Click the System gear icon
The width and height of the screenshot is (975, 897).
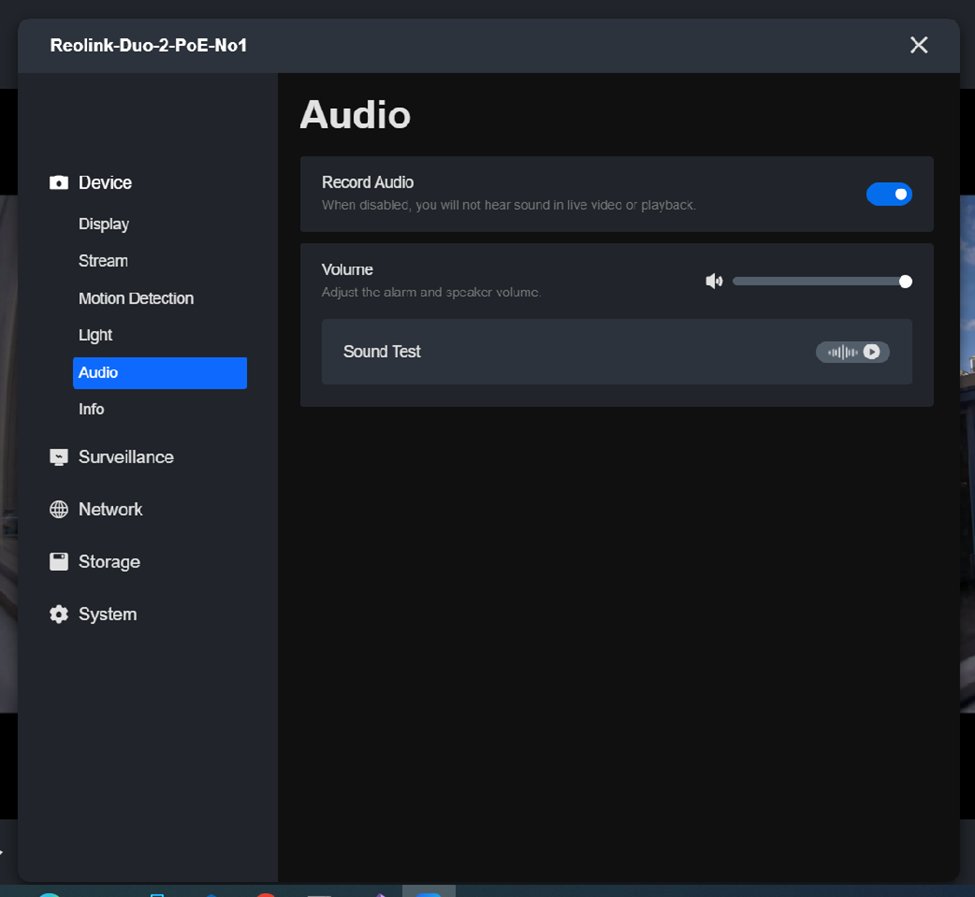click(x=58, y=614)
